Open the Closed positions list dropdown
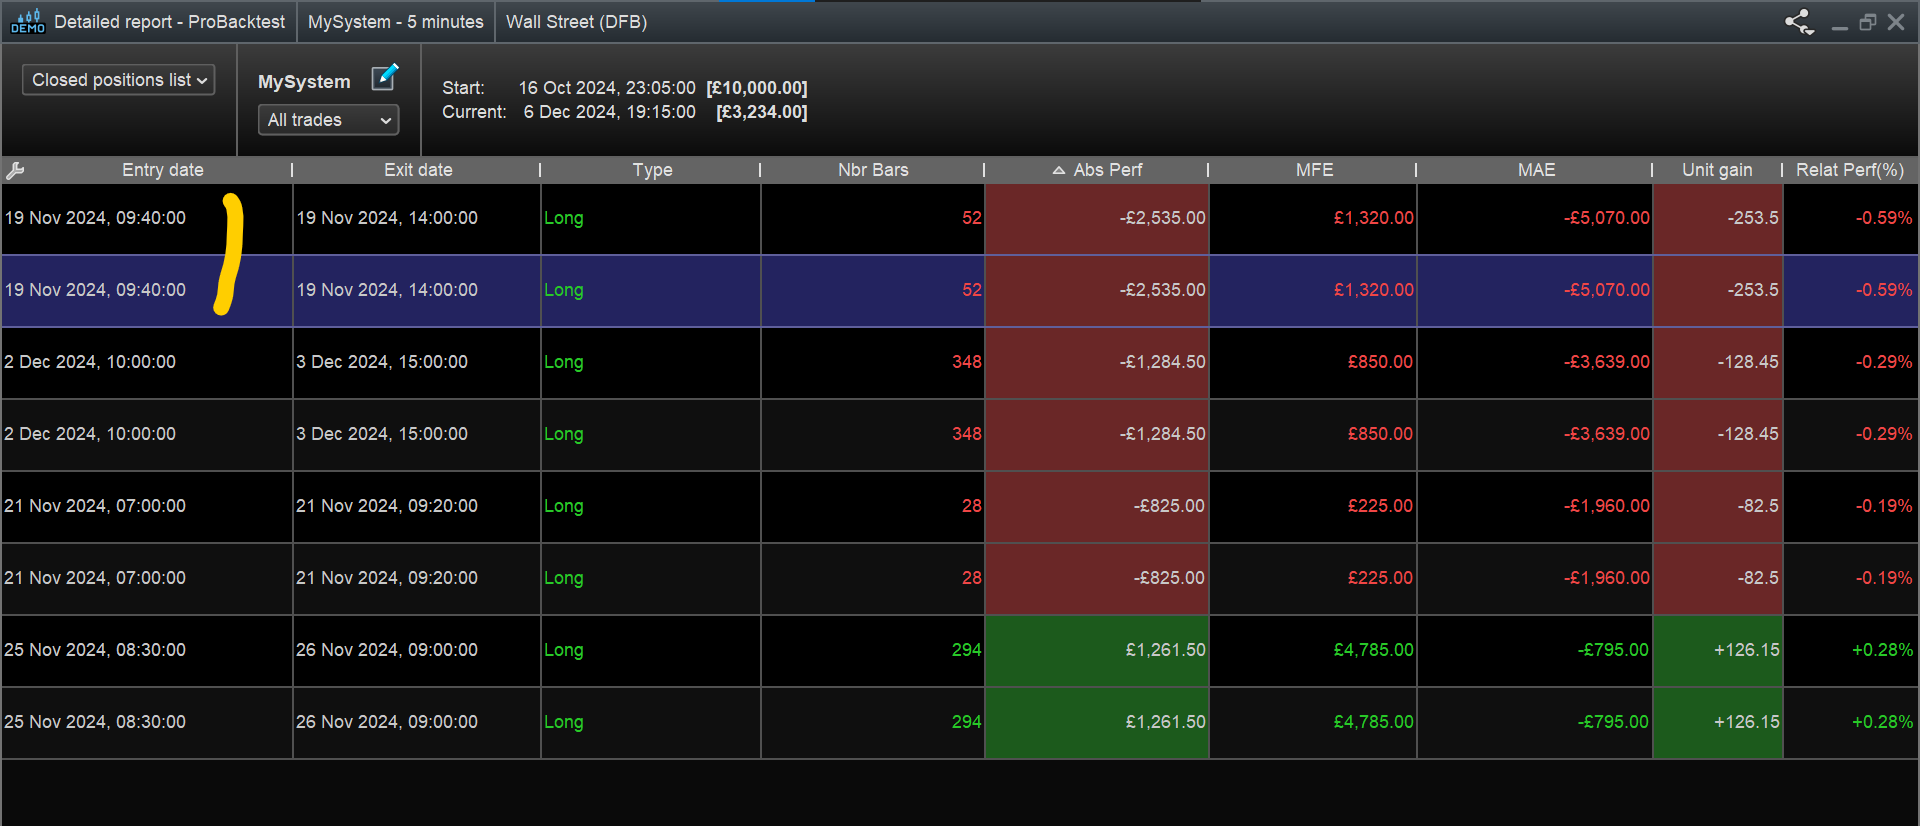Viewport: 1920px width, 826px height. coord(119,80)
